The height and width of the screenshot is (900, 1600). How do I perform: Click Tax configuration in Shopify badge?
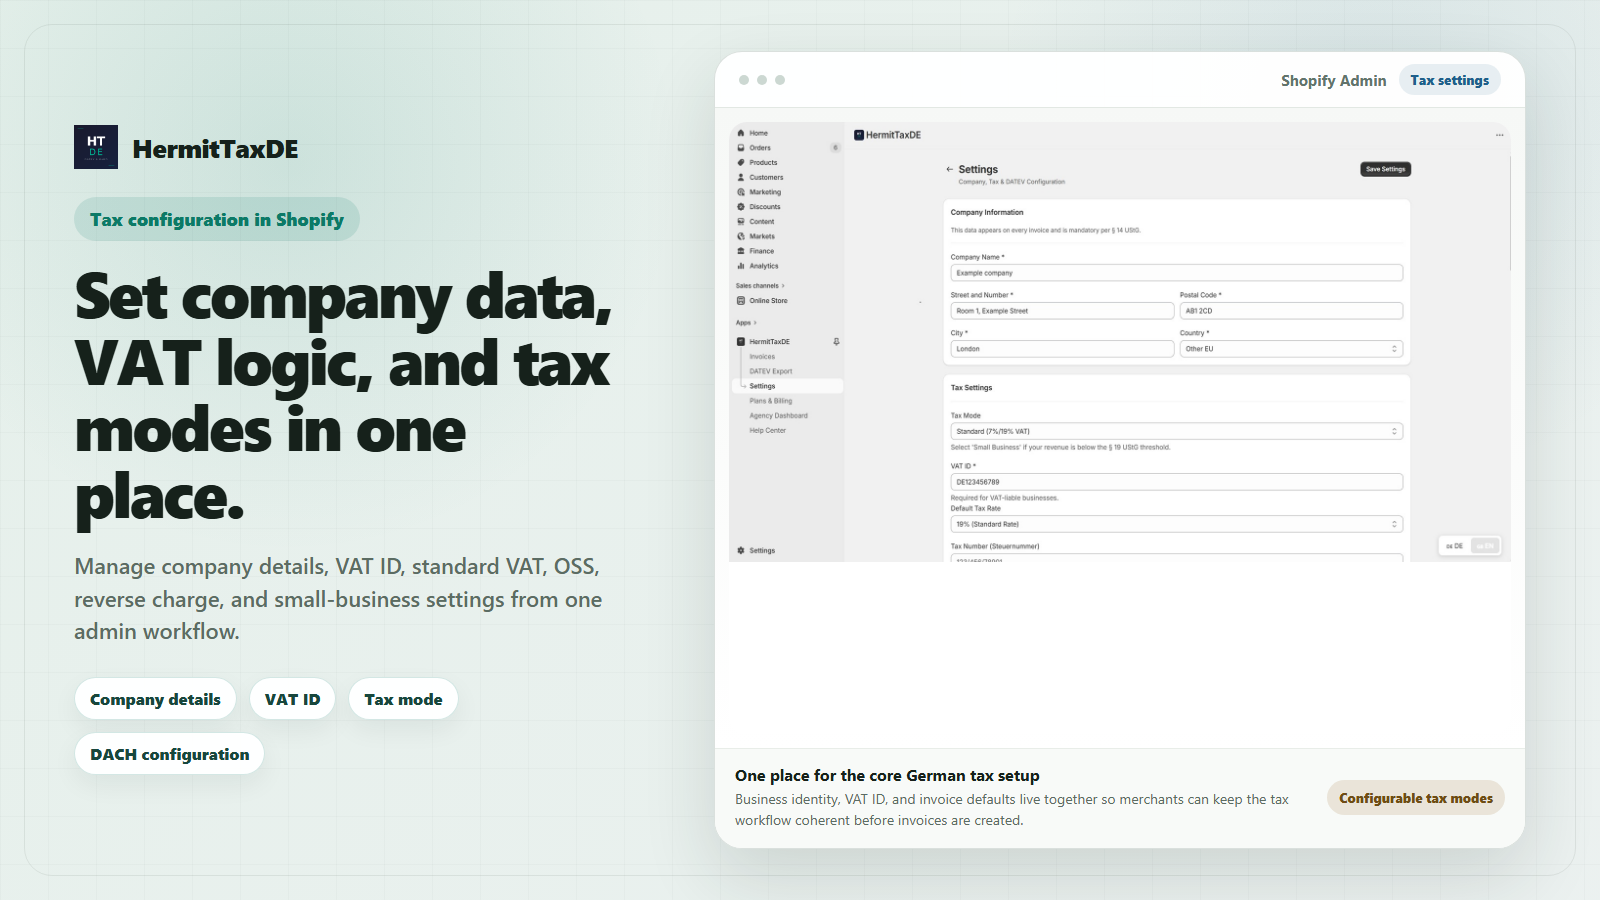217,219
